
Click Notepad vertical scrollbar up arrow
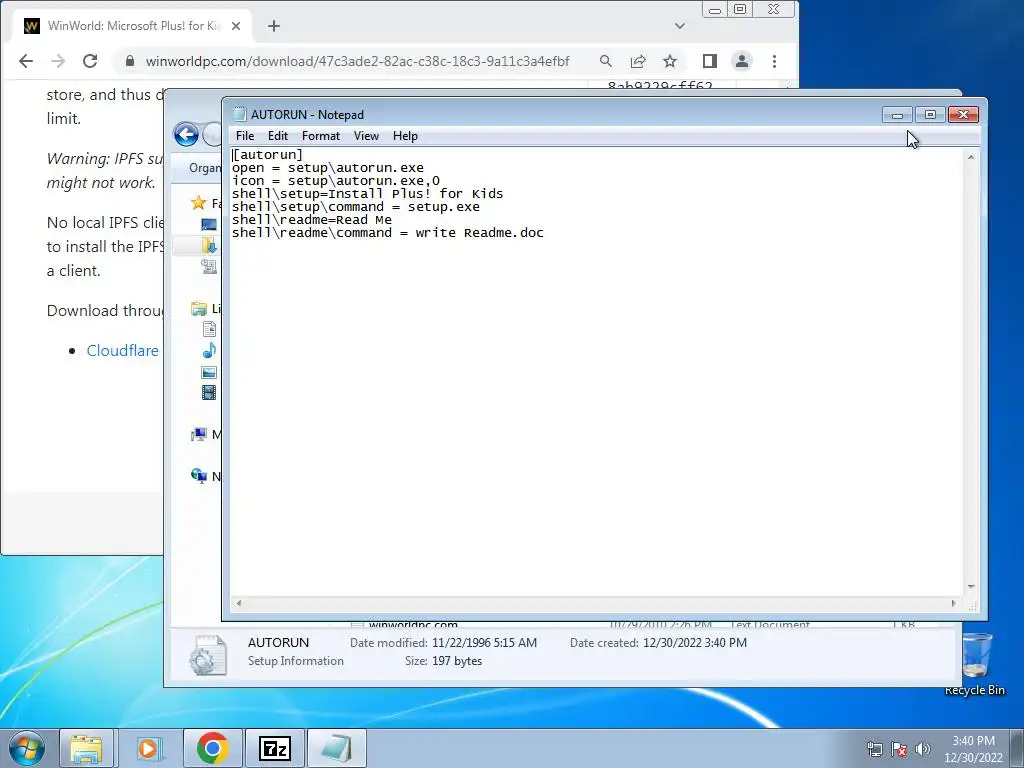coord(971,157)
